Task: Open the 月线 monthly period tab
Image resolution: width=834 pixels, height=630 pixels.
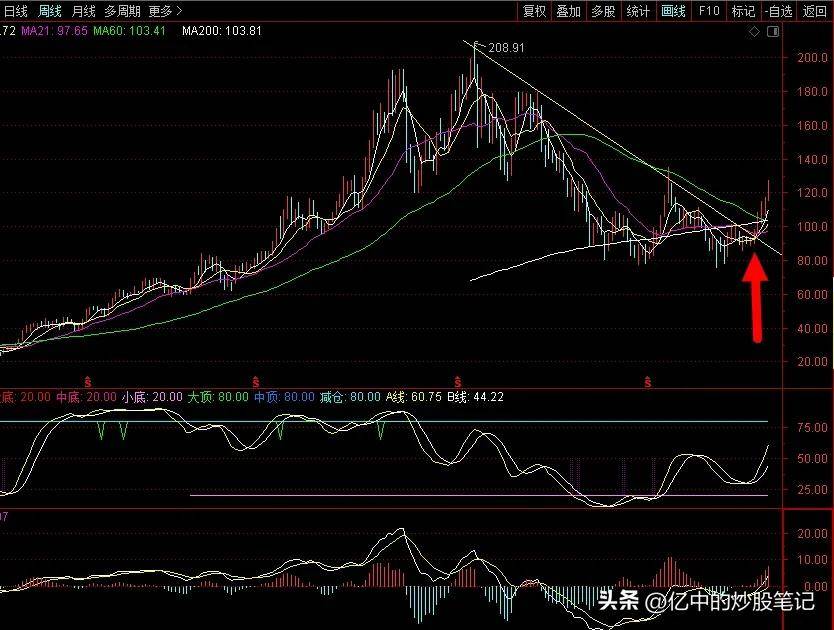Action: click(84, 11)
